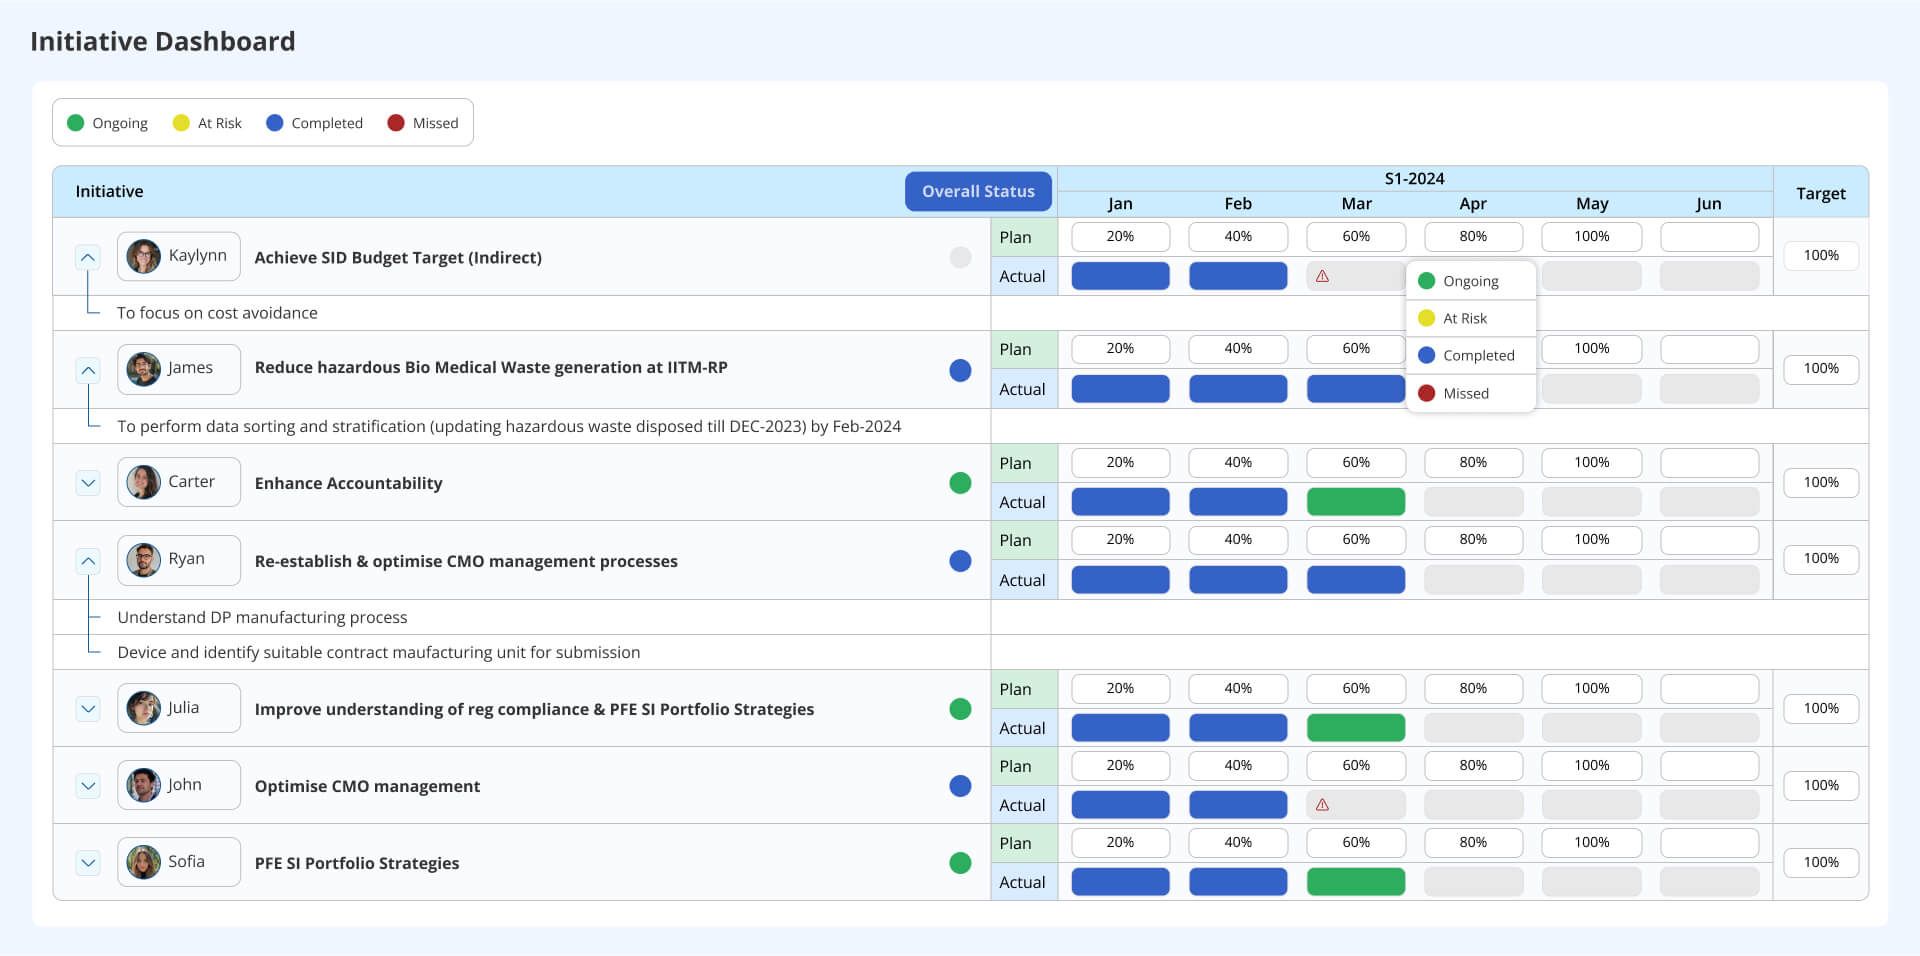Viewport: 1920px width, 956px height.
Task: Select Completed from the status popup
Action: [1471, 355]
